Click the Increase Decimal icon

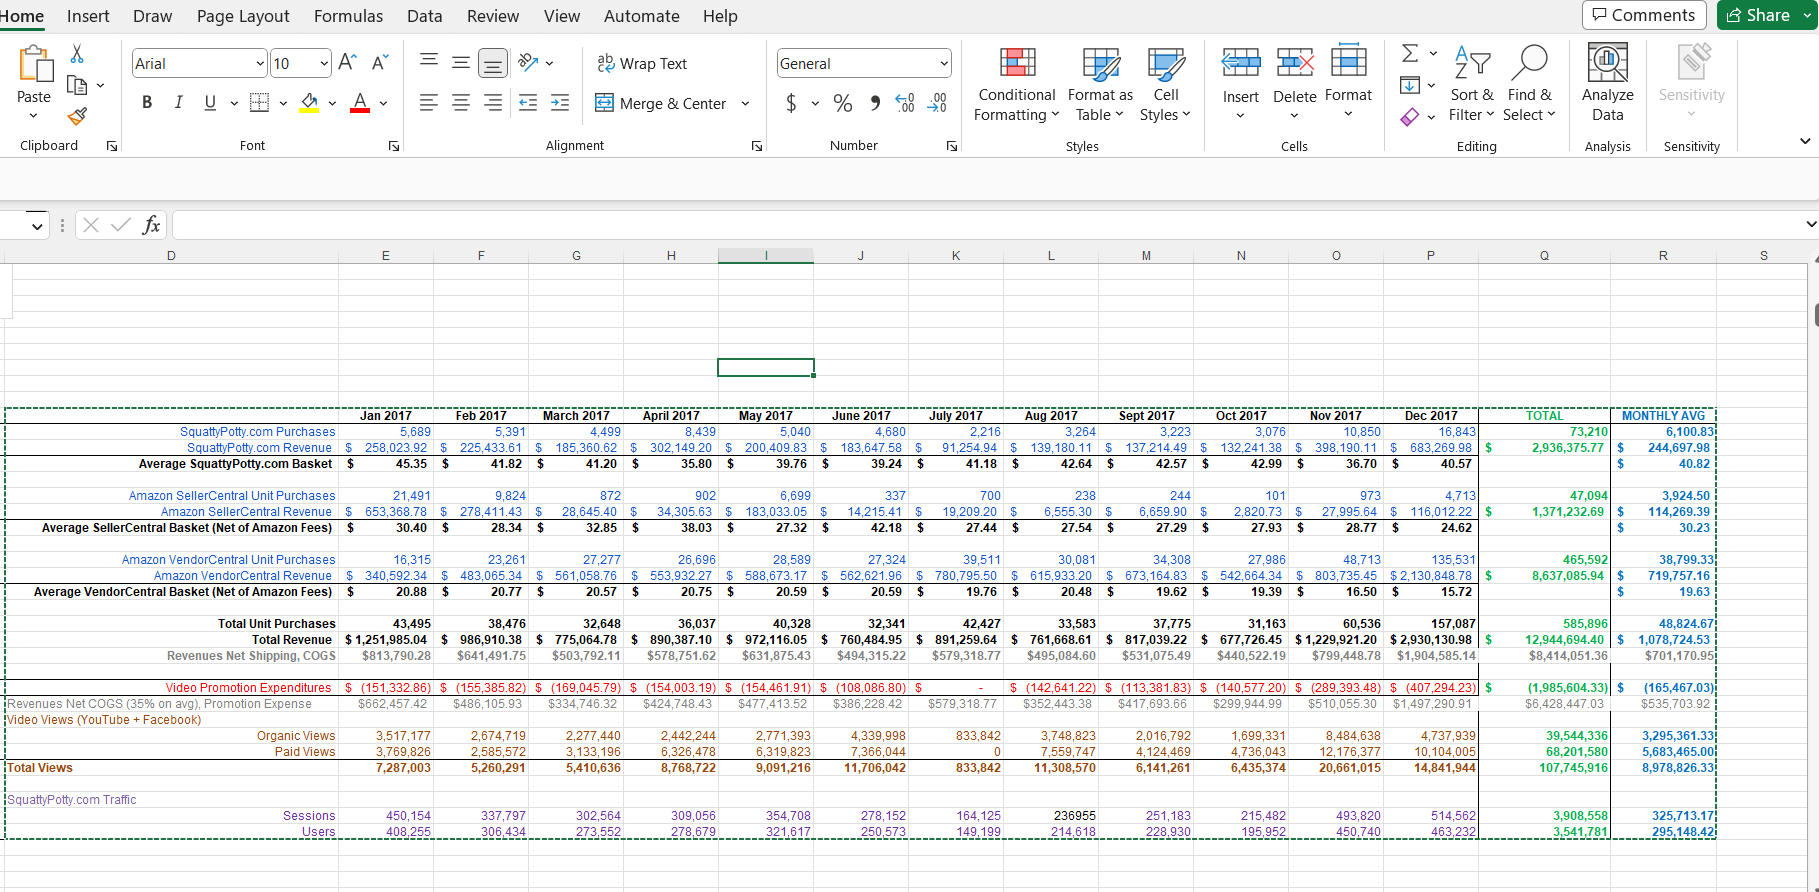[x=905, y=103]
